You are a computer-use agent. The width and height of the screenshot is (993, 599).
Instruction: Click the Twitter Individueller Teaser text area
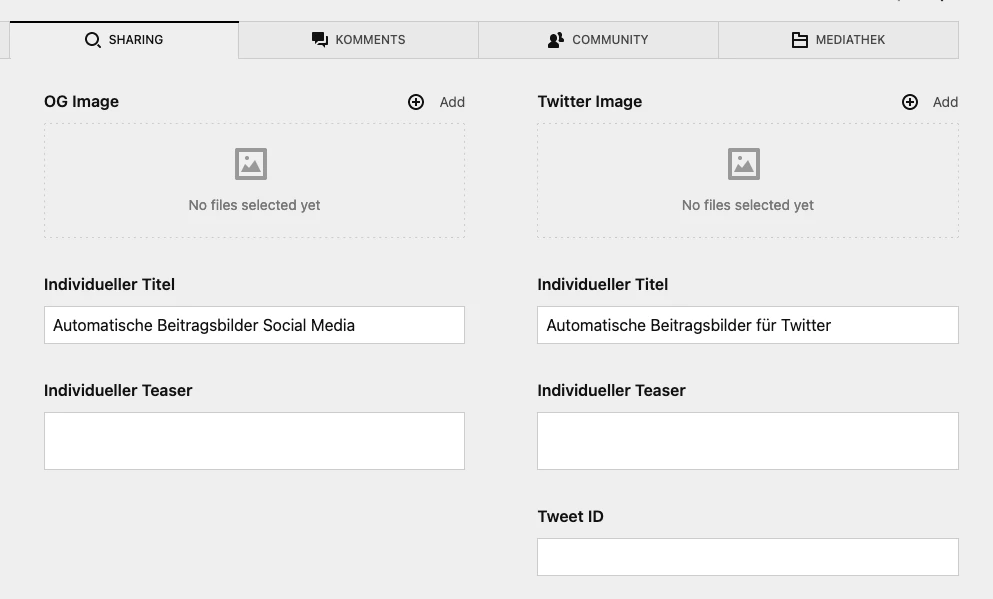click(748, 441)
